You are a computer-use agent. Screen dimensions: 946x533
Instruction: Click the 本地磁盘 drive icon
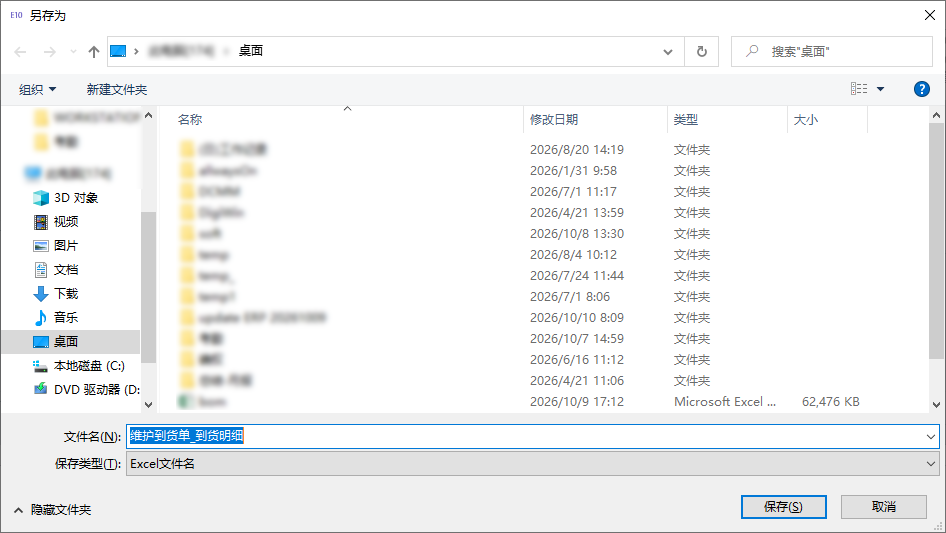point(40,366)
